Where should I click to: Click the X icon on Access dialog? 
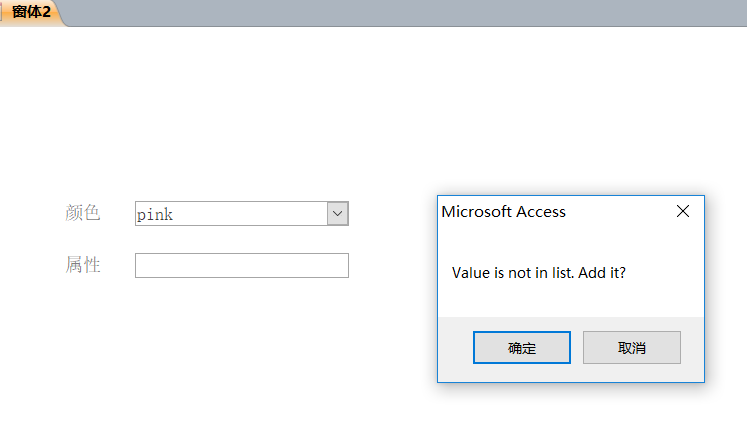[x=683, y=211]
